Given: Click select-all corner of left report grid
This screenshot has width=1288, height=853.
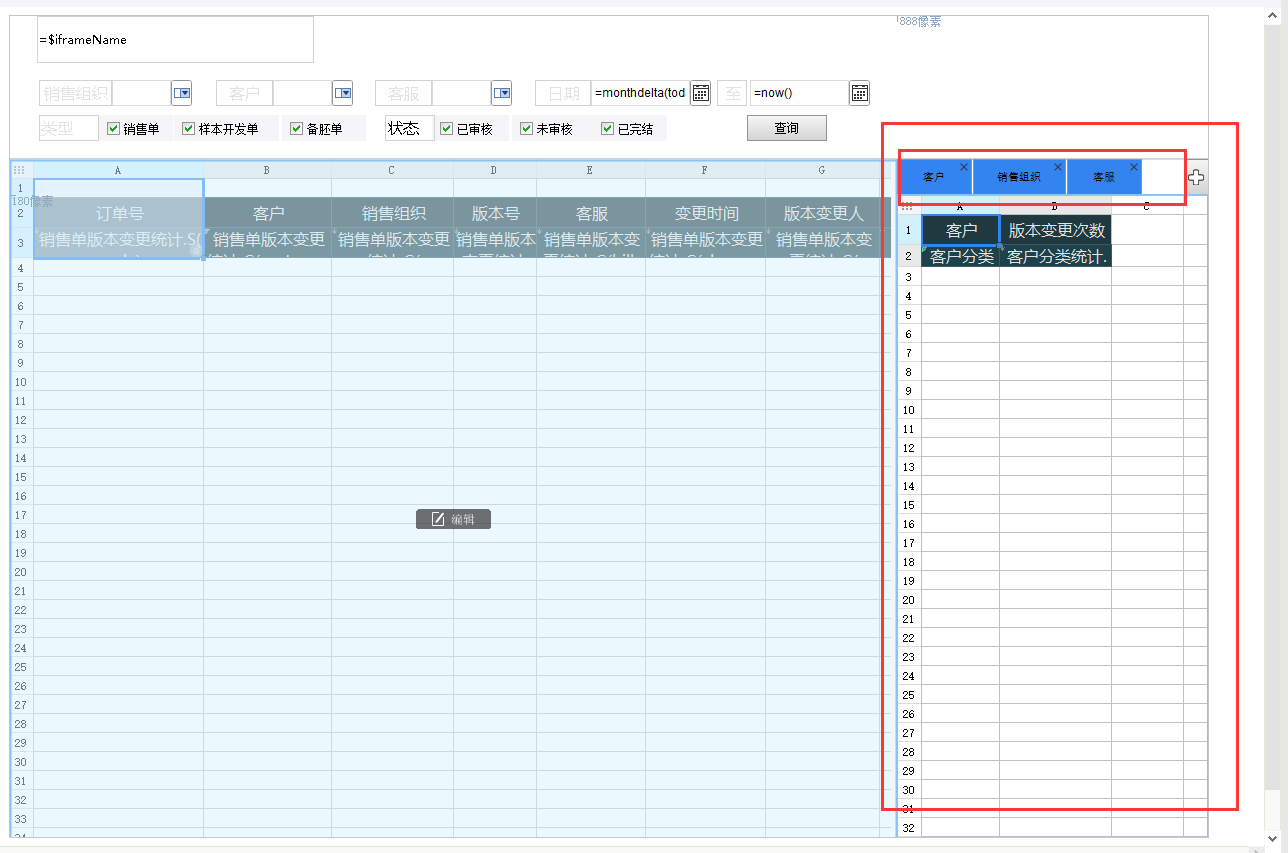Looking at the screenshot, I should [19, 170].
